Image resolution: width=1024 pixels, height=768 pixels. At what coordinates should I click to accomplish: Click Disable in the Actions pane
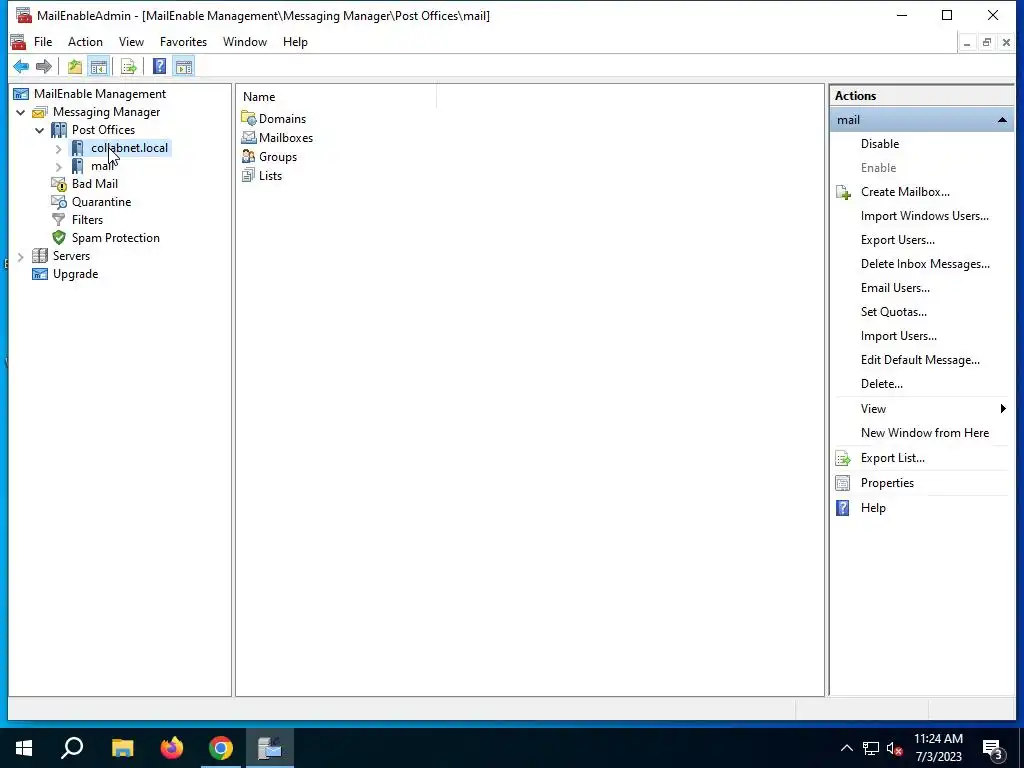pyautogui.click(x=880, y=144)
